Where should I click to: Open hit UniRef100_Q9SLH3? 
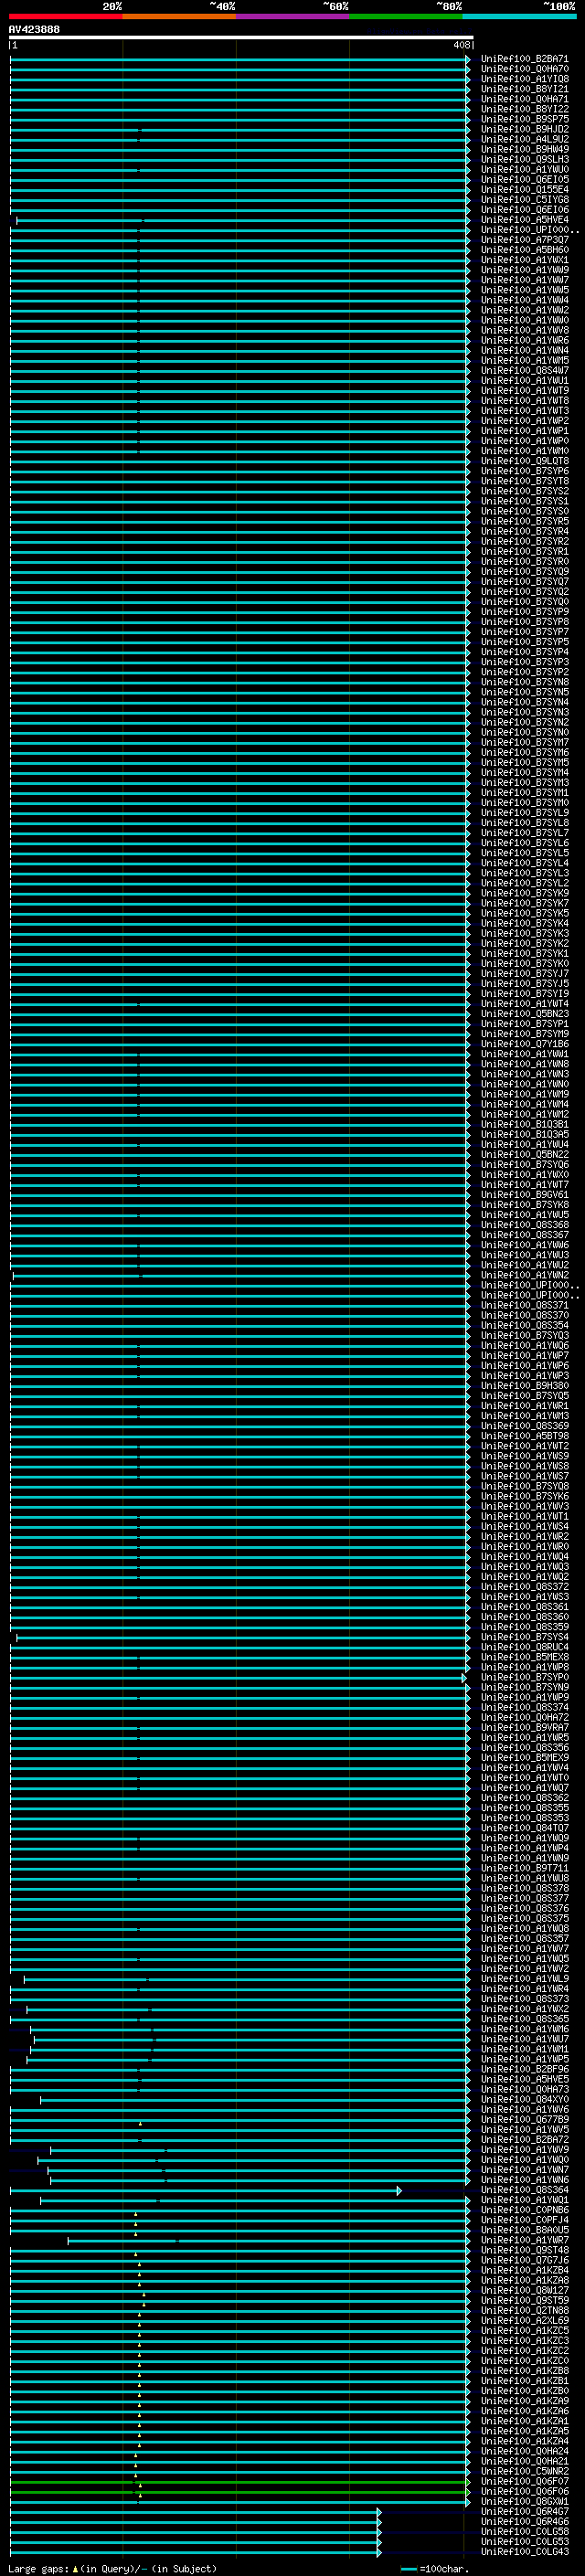pyautogui.click(x=525, y=160)
